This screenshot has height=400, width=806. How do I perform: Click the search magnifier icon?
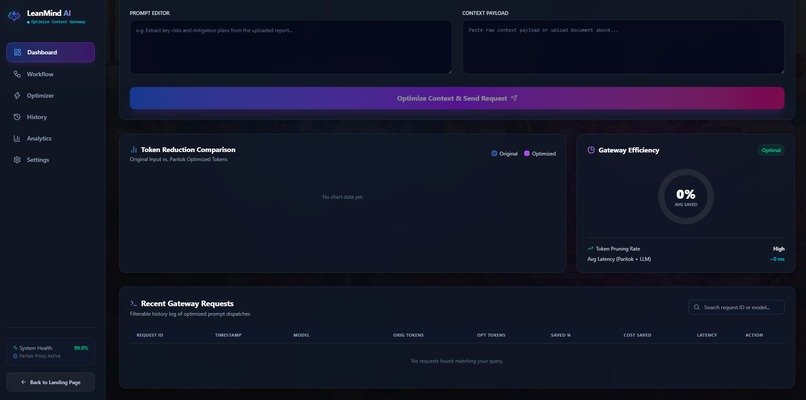(x=697, y=307)
